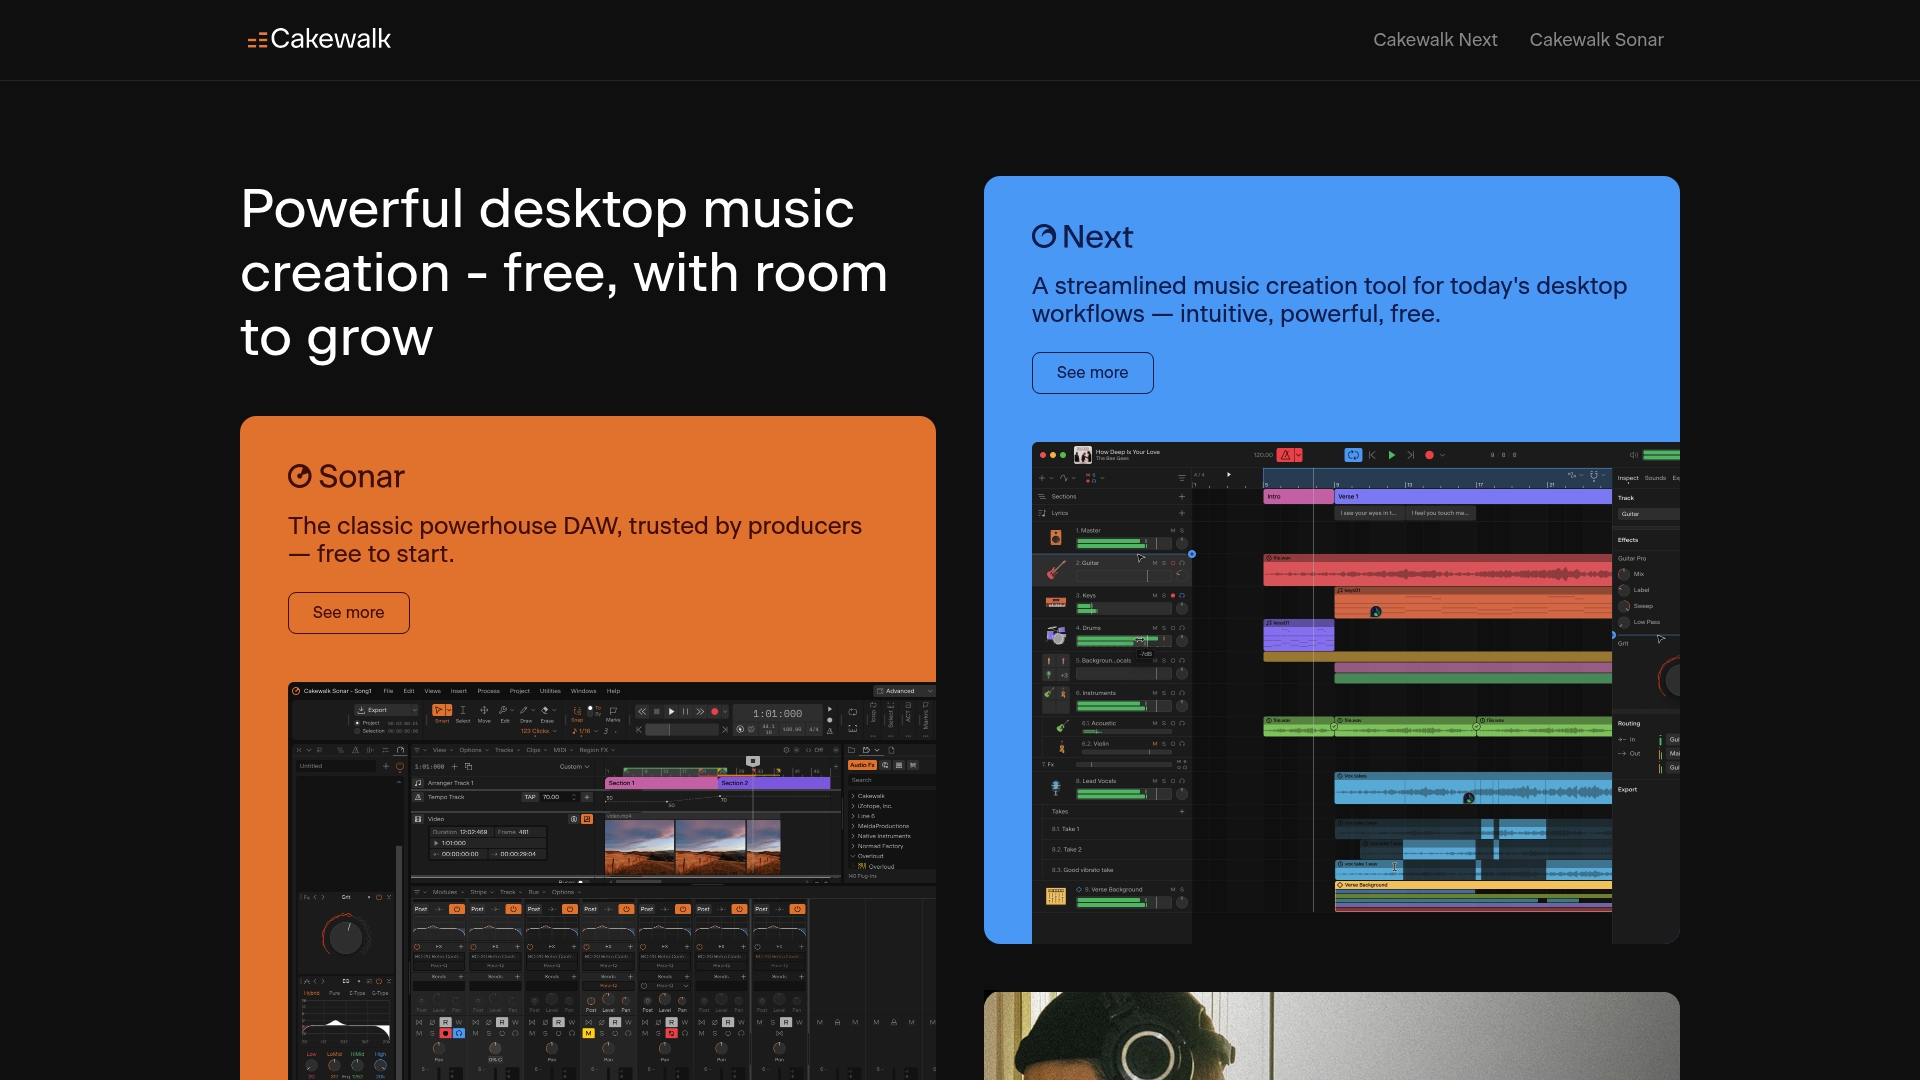Open the Cakewalk Sonar navigation link

point(1597,40)
